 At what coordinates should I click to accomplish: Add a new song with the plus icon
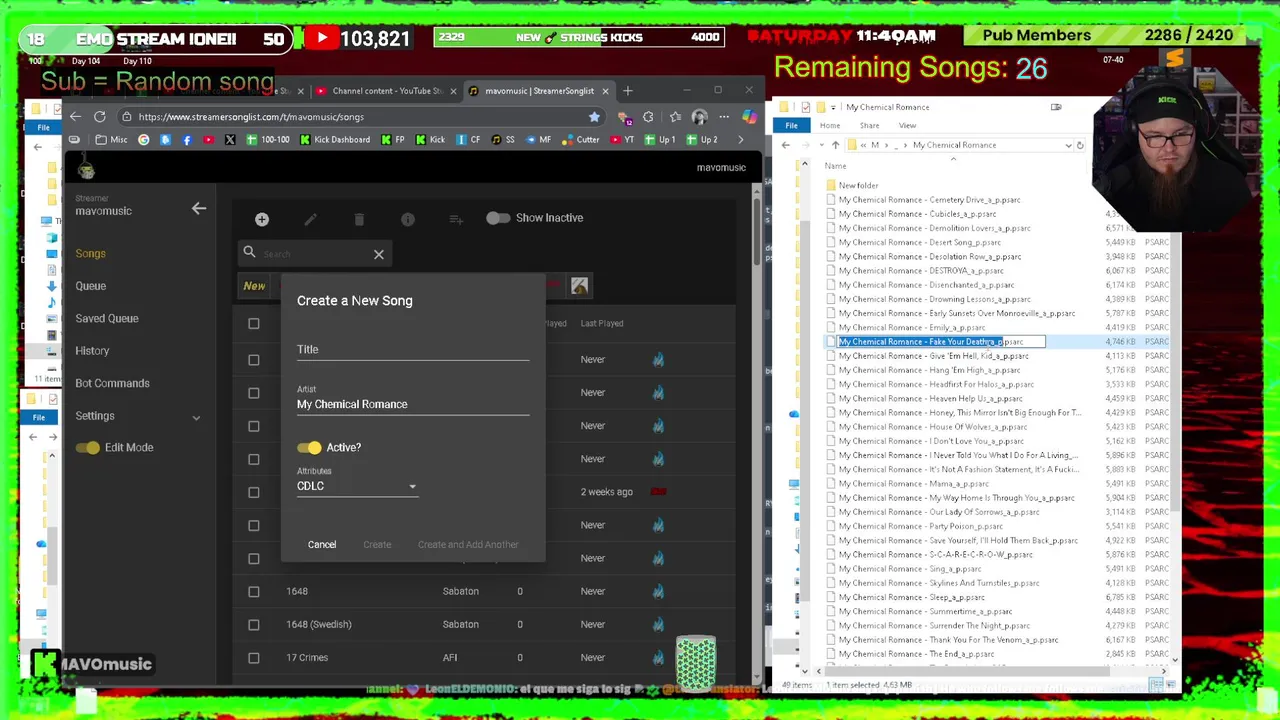(261, 219)
